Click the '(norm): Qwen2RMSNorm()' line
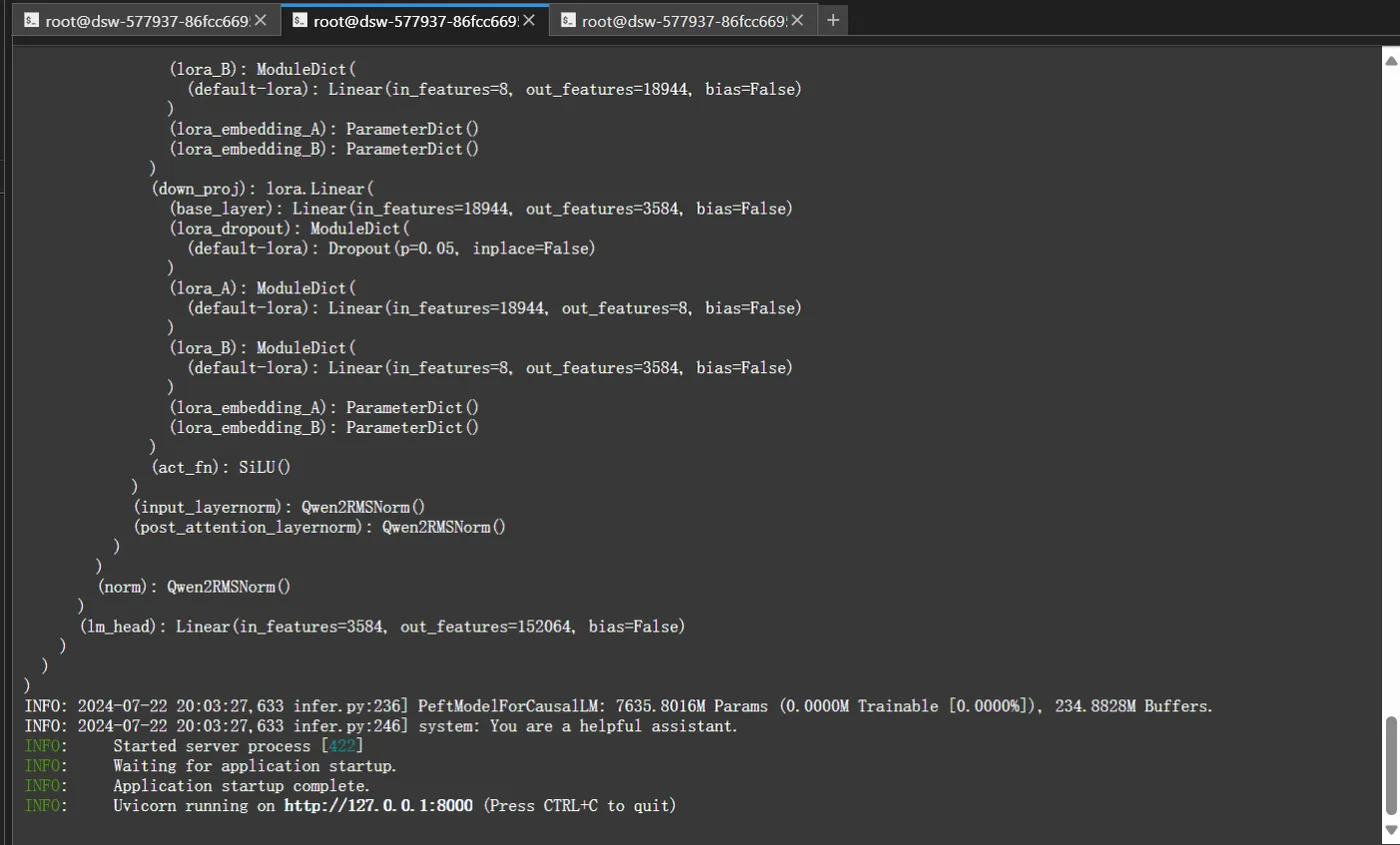The image size is (1400, 845). pyautogui.click(x=194, y=587)
